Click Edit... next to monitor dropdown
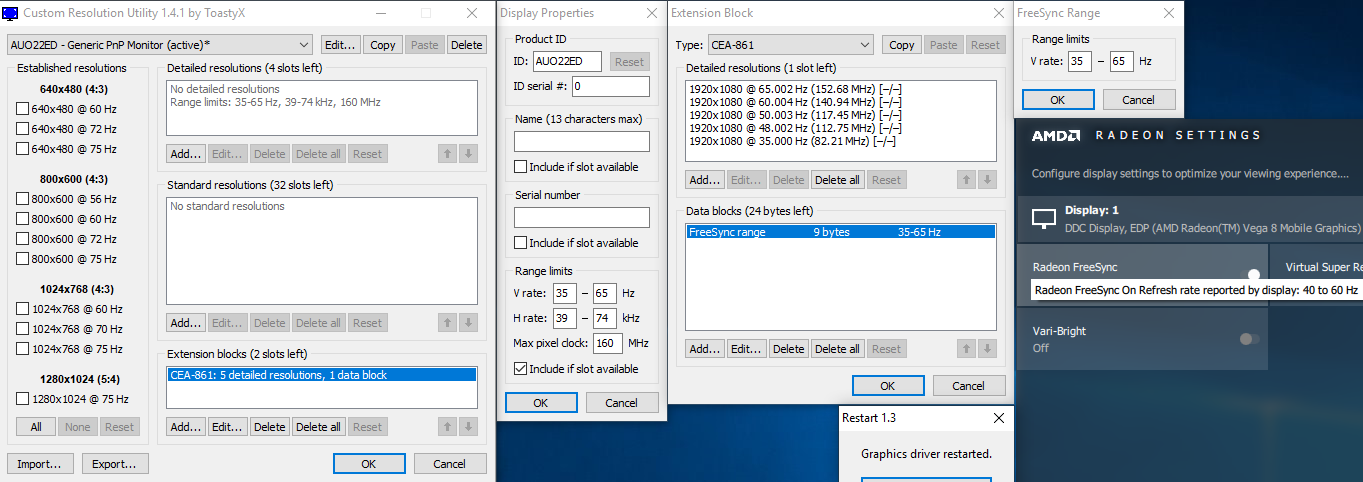 pos(341,45)
